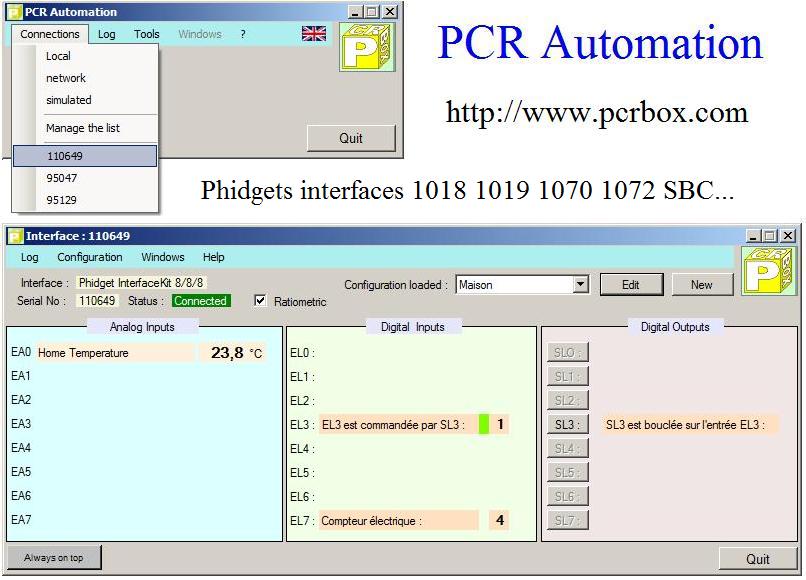Click the PCR cube logo in Interface window
This screenshot has height=580, width=806.
pos(767,270)
